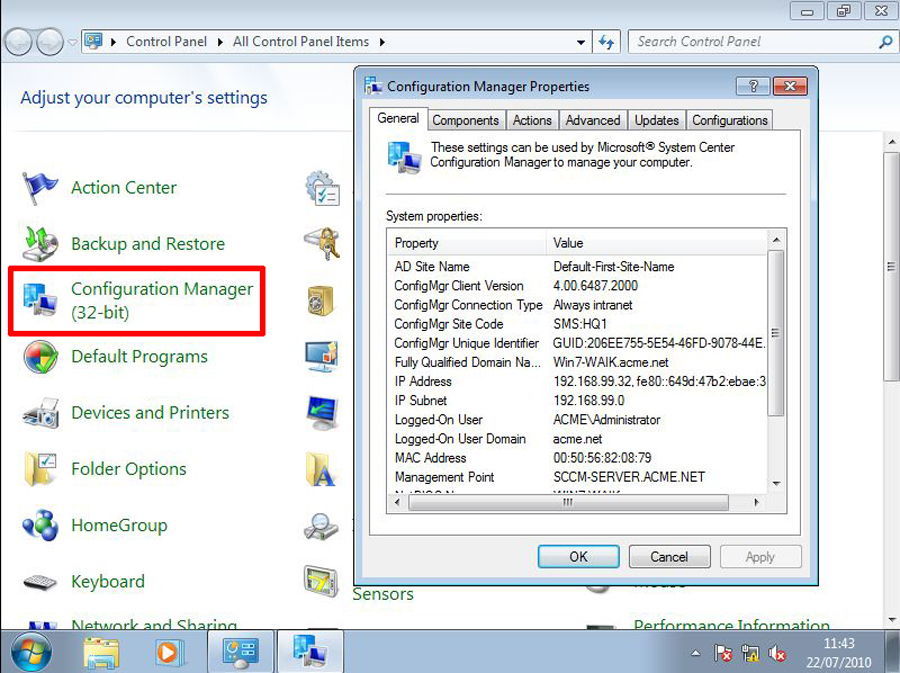This screenshot has width=900, height=673.
Task: Click the Property column header
Action: tap(467, 243)
